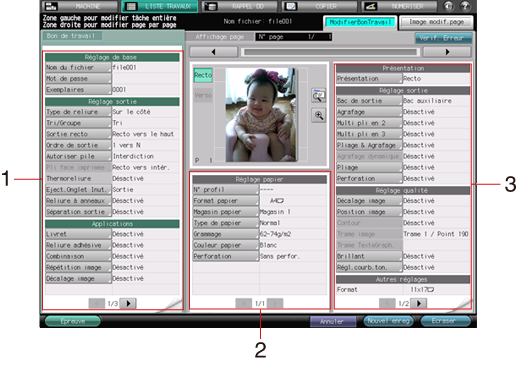Switch to LISTE TRAVAUX tab
Screen dimensions: 517x368
pyautogui.click(x=160, y=6)
